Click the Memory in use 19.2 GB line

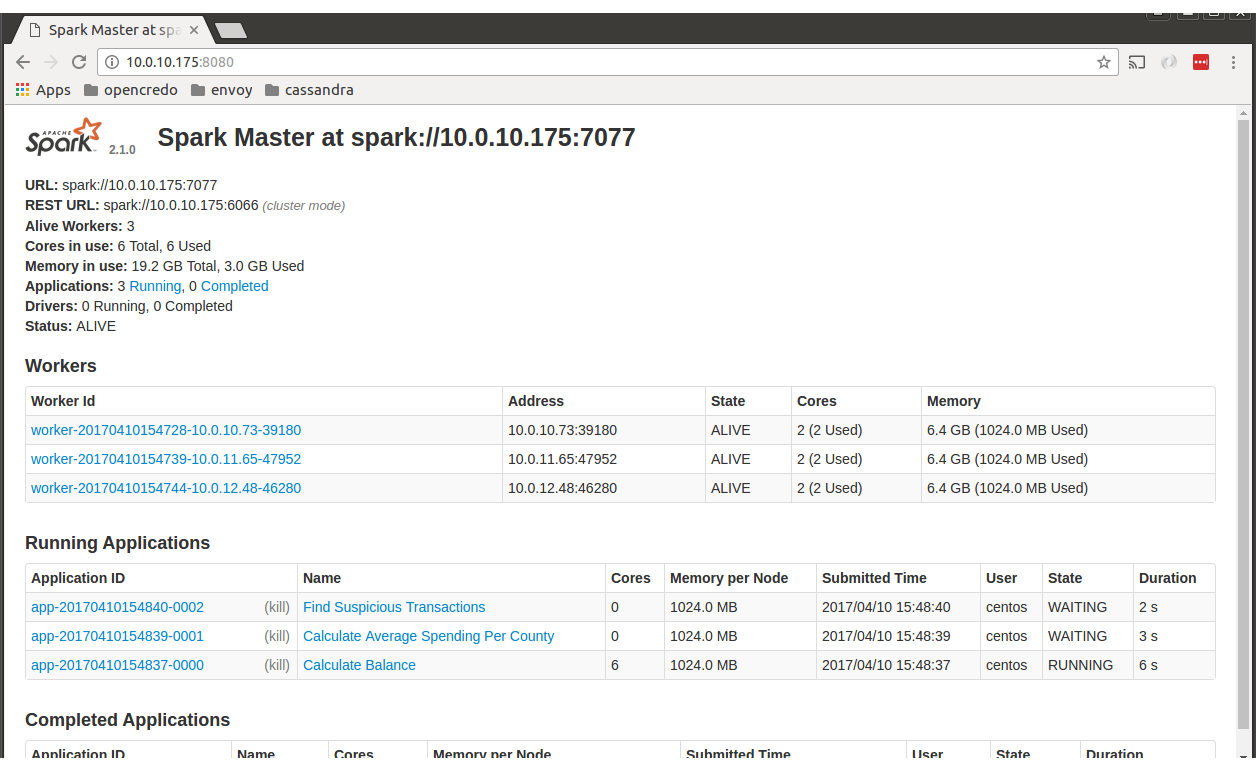tap(165, 266)
